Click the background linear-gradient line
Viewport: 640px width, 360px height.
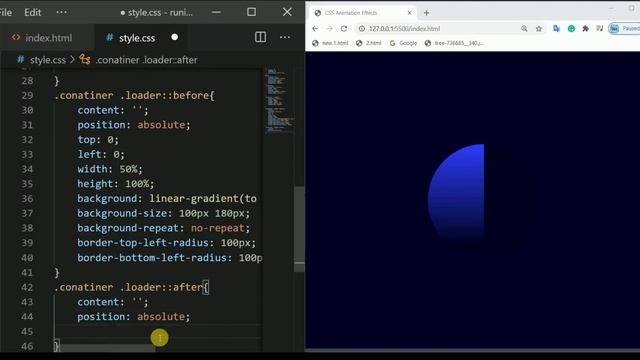pos(167,198)
